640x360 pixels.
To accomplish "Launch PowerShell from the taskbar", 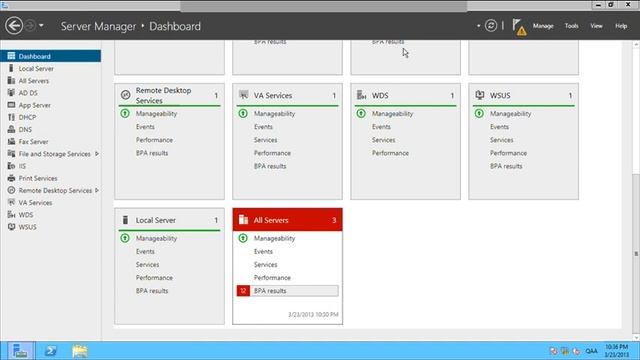I will 51,351.
